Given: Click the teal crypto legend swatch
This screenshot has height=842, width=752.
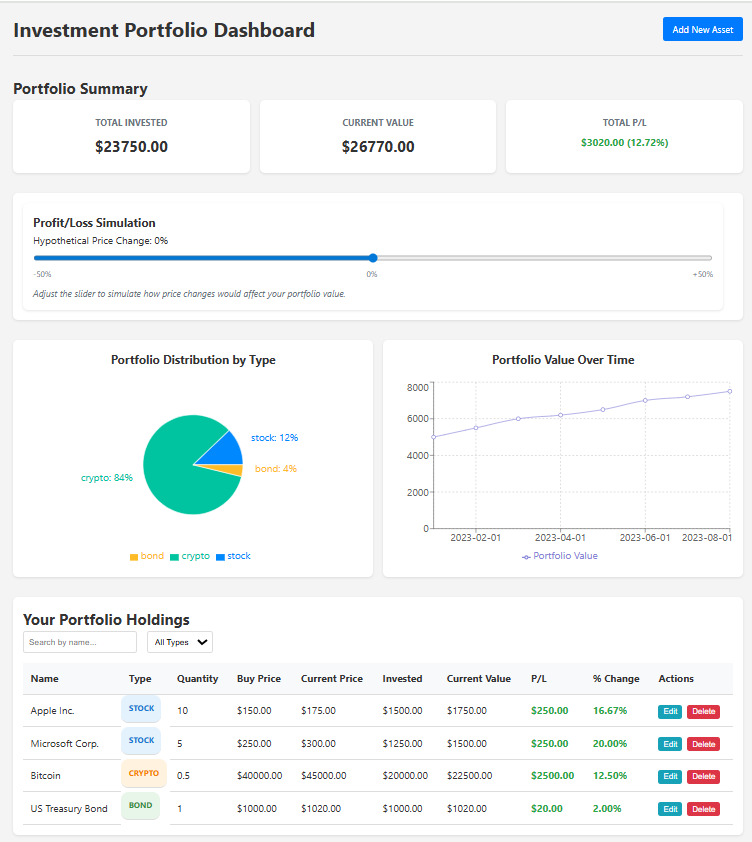Looking at the screenshot, I should 177,555.
